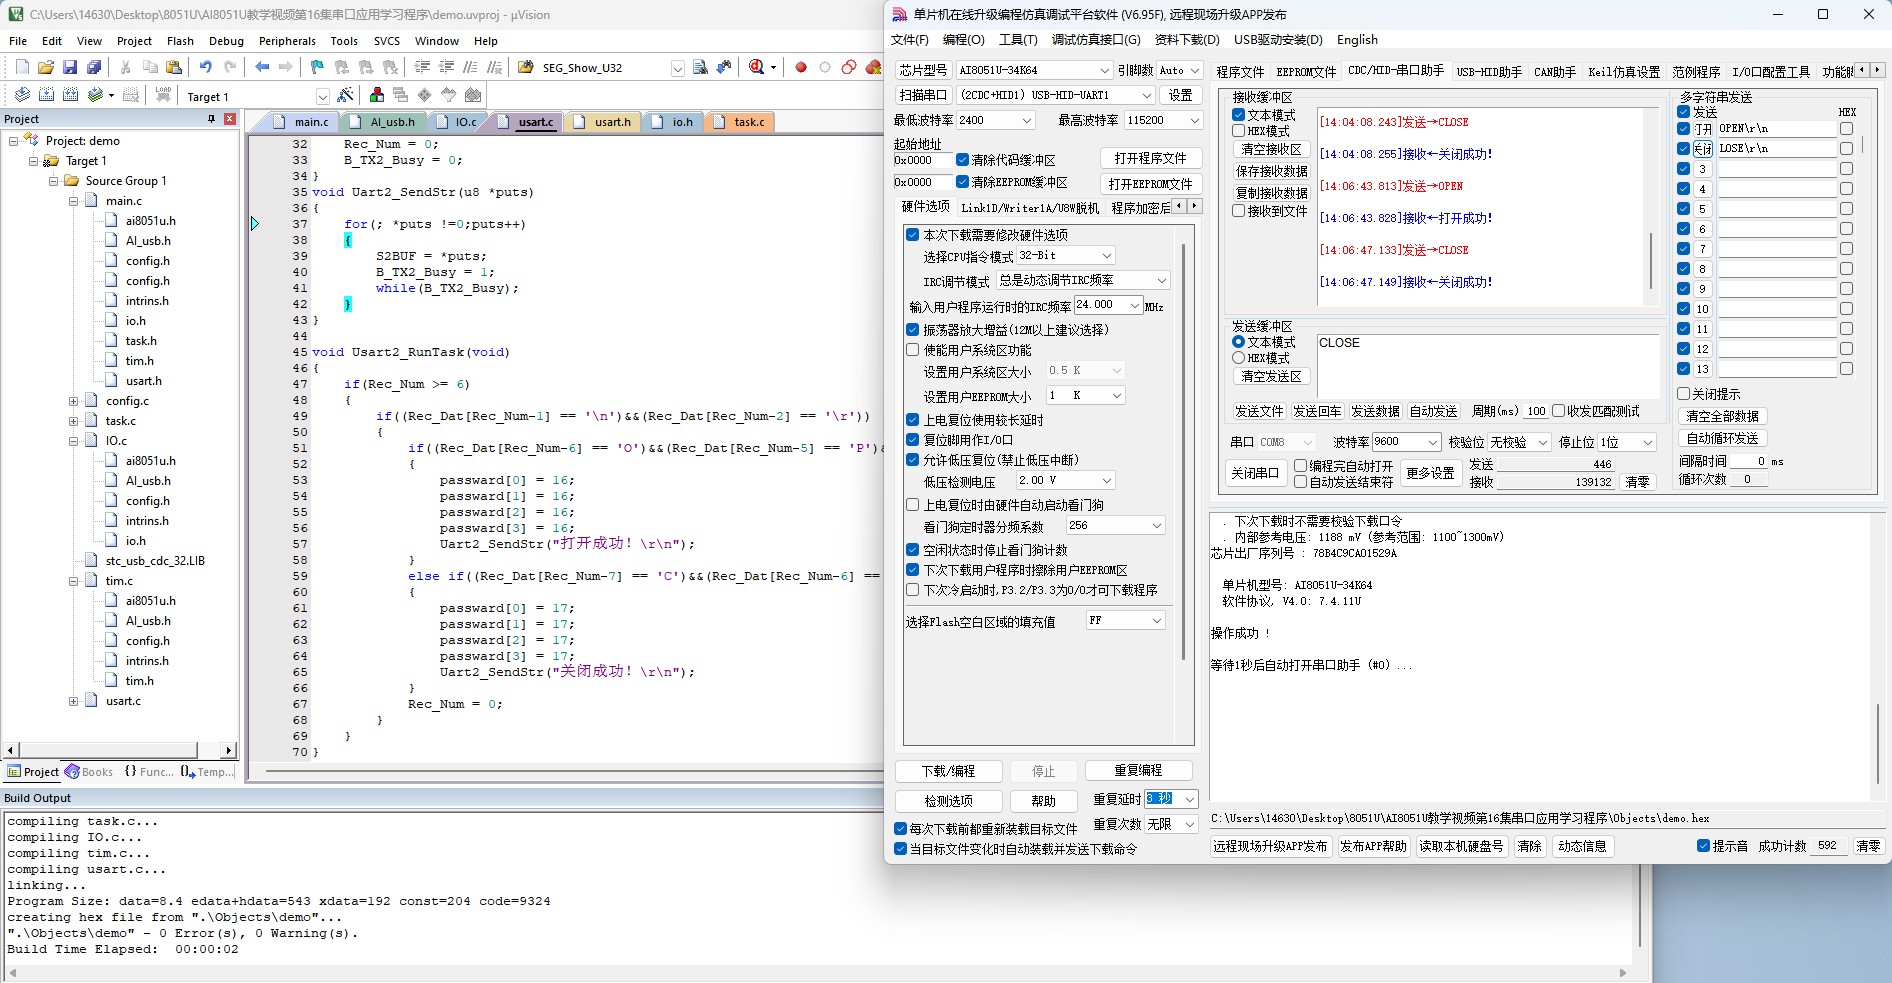Image resolution: width=1892 pixels, height=983 pixels.
Task: Click the bookmark flag toolbar icon
Action: tap(317, 67)
